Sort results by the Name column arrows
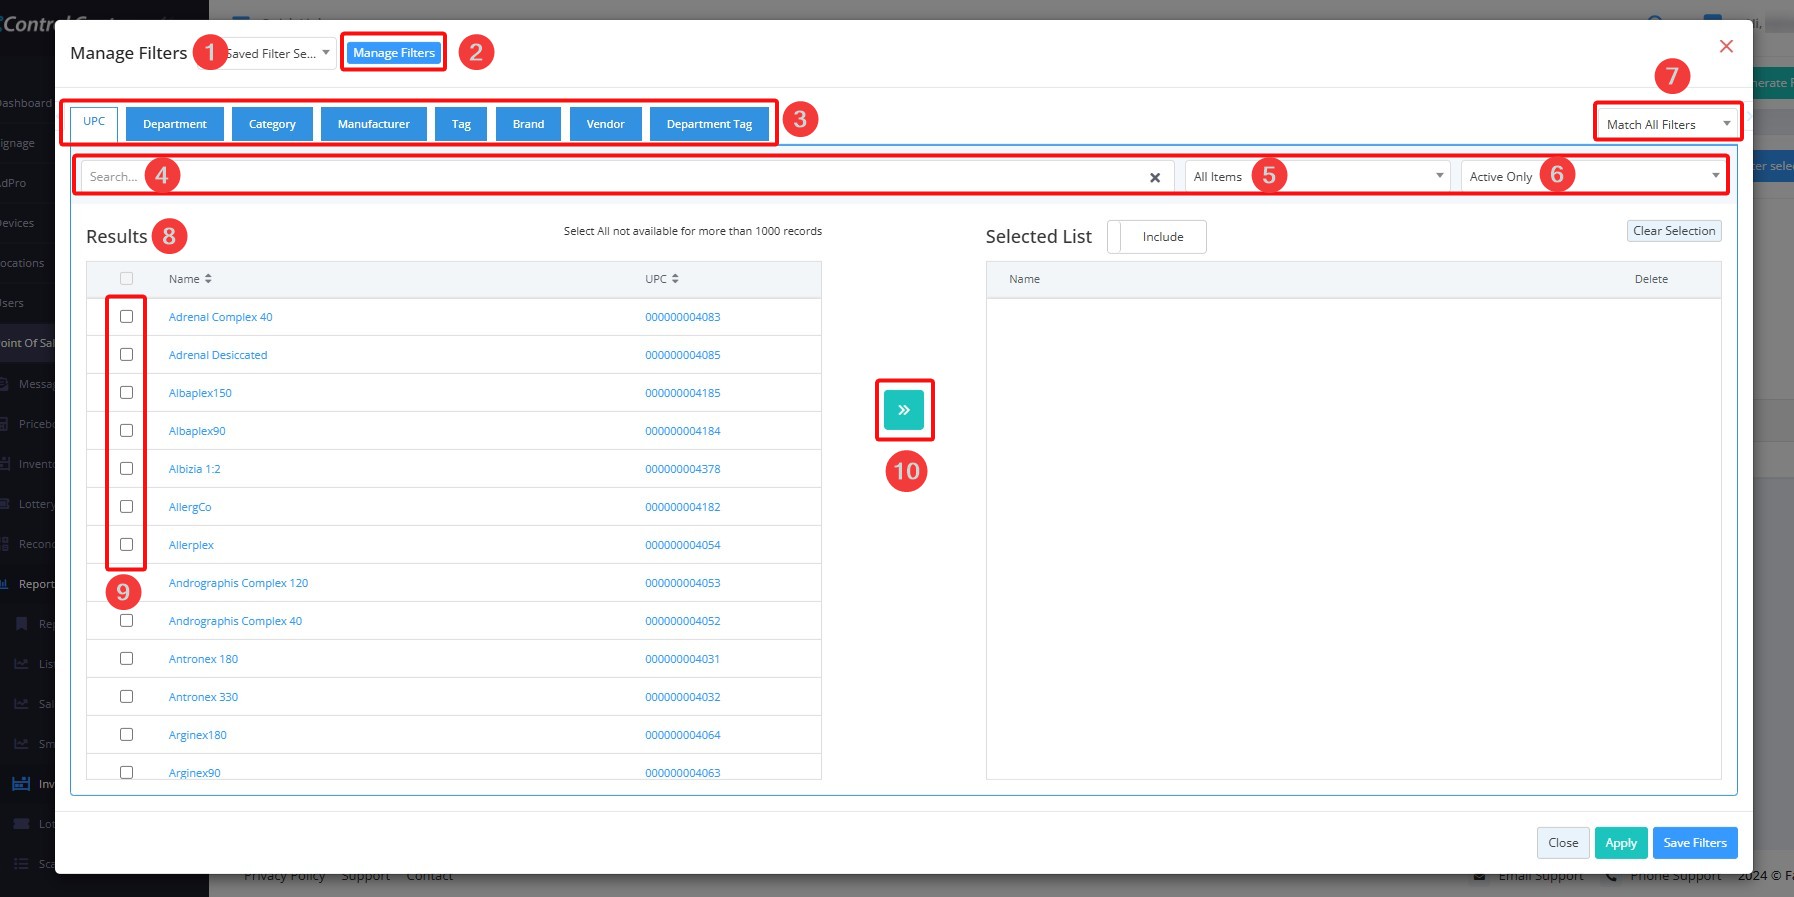This screenshot has width=1794, height=897. click(x=208, y=279)
